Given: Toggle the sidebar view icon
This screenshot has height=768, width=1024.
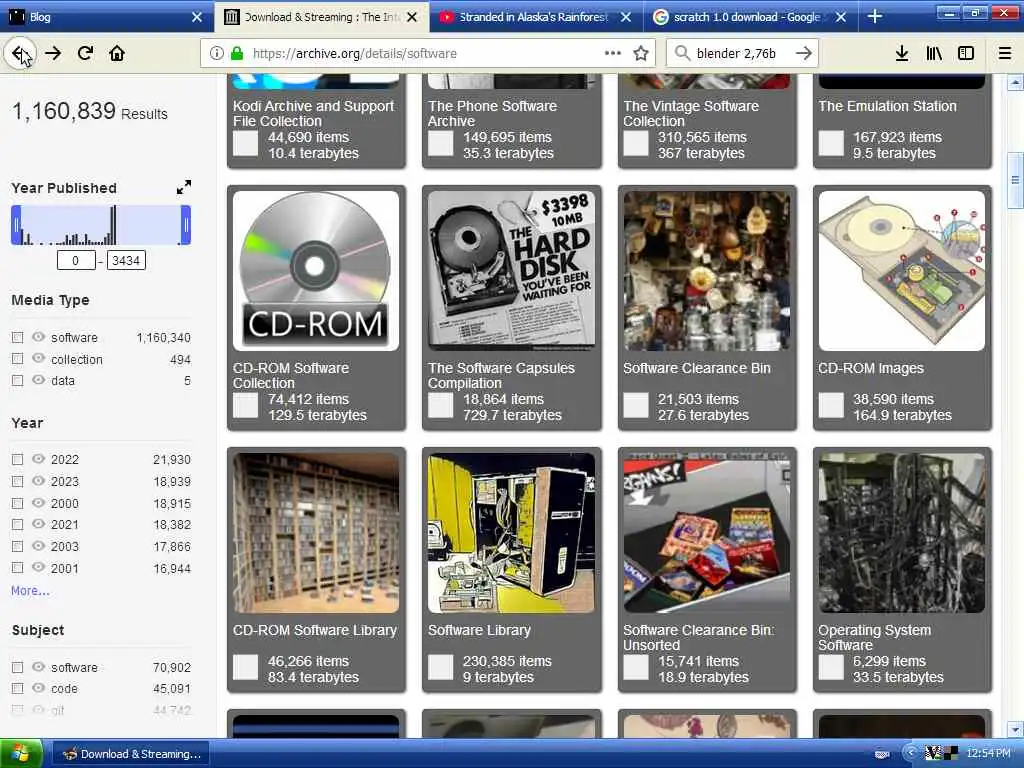Looking at the screenshot, I should coord(966,54).
